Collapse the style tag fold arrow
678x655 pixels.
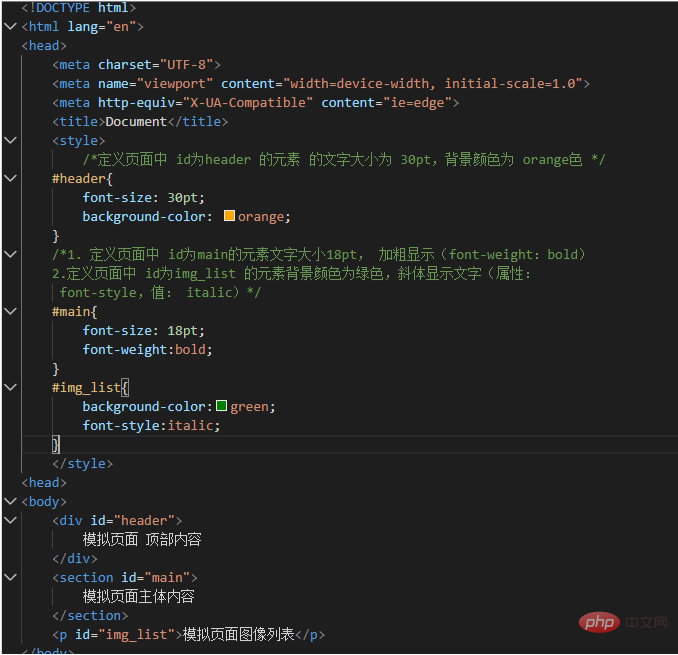(x=10, y=140)
